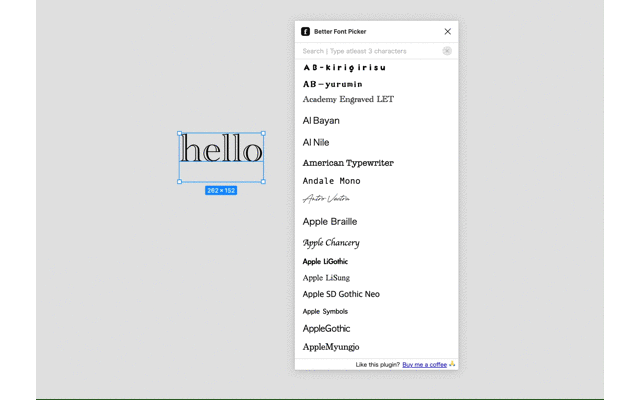This screenshot has width=640, height=400.
Task: Pick the Apple Symbols font
Action: [325, 311]
